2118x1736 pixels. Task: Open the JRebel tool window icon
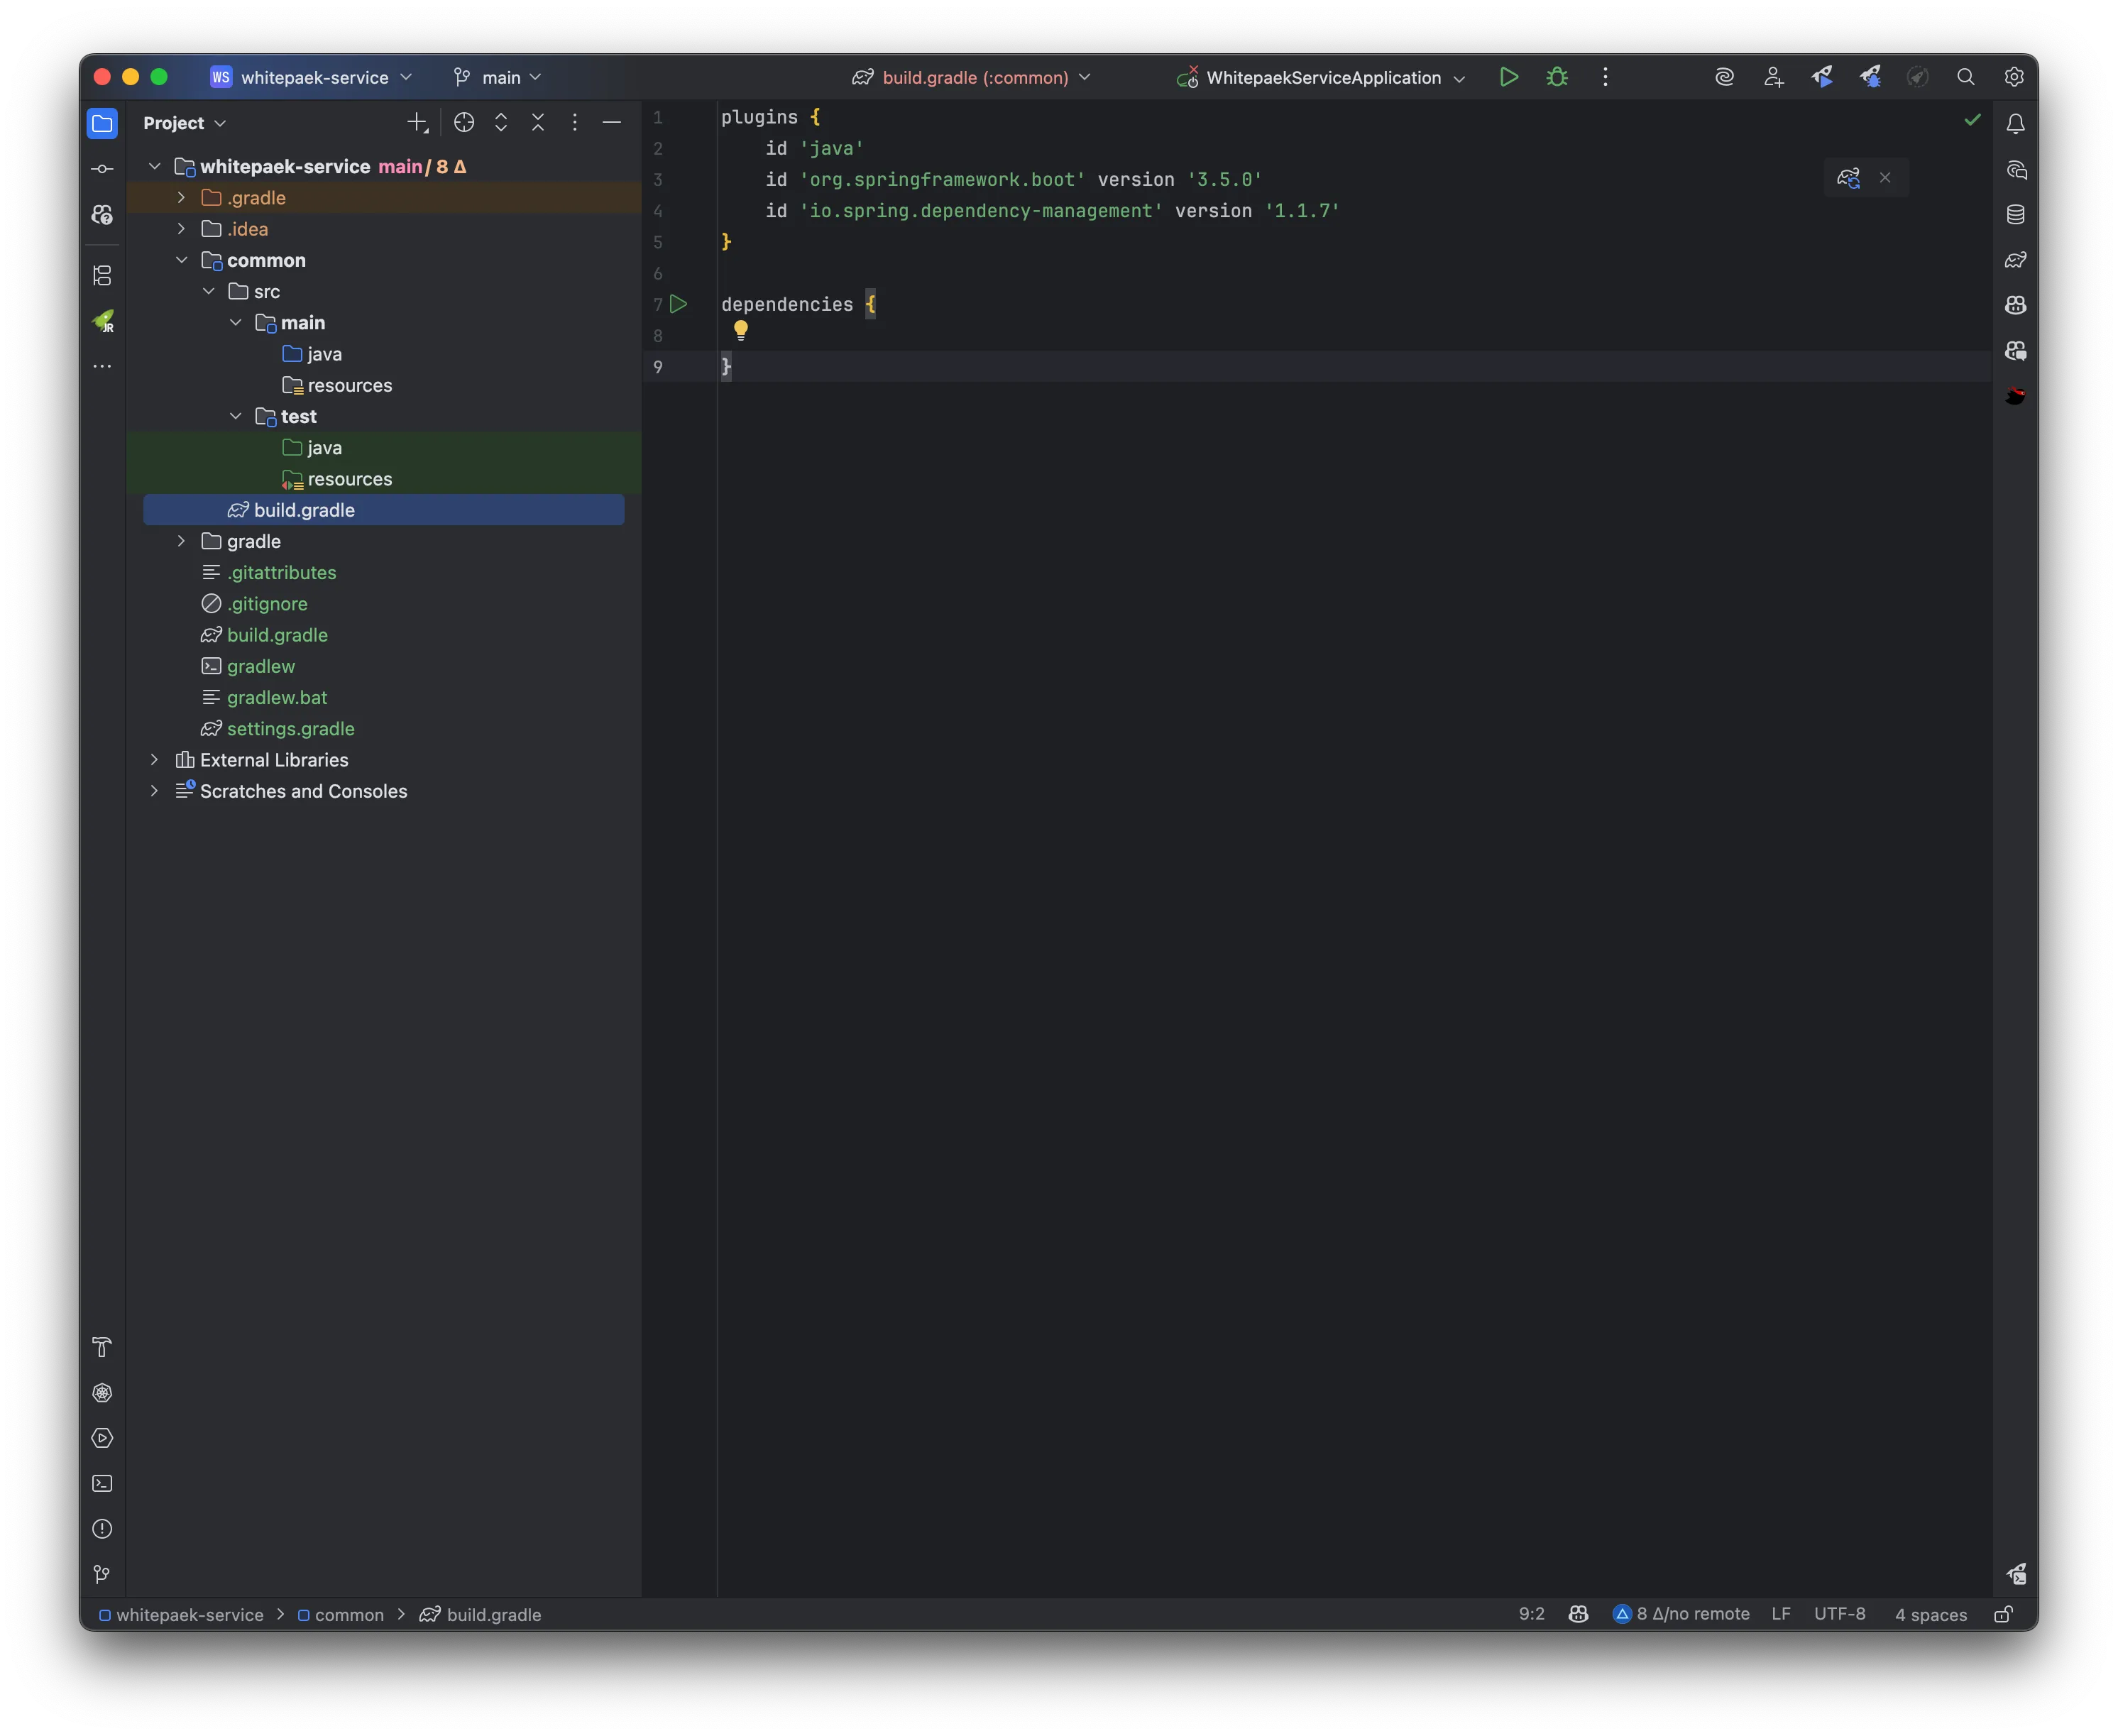[x=103, y=321]
